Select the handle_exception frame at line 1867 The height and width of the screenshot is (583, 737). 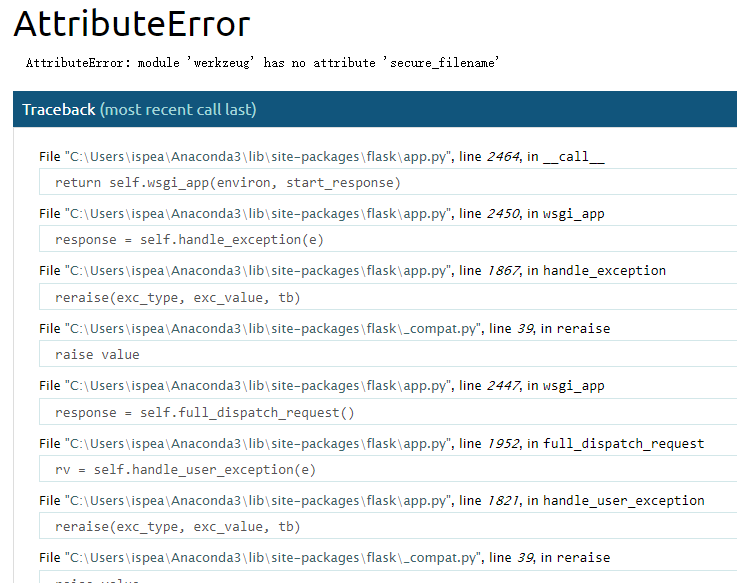pyautogui.click(x=352, y=271)
